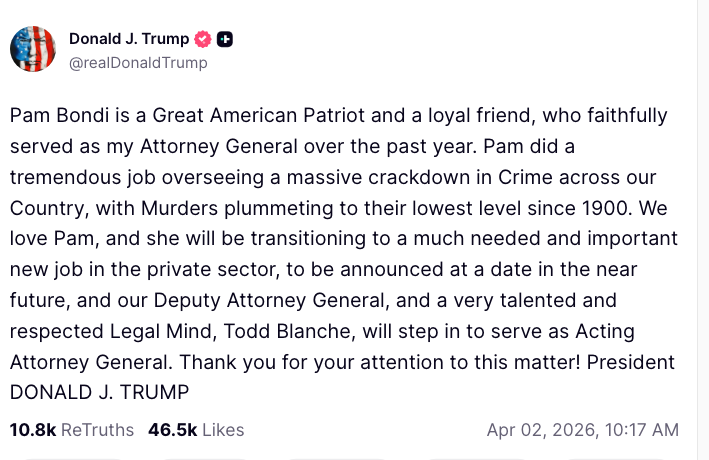This screenshot has width=709, height=460.
Task: View the 46.5k Likes list
Action: pyautogui.click(x=196, y=430)
